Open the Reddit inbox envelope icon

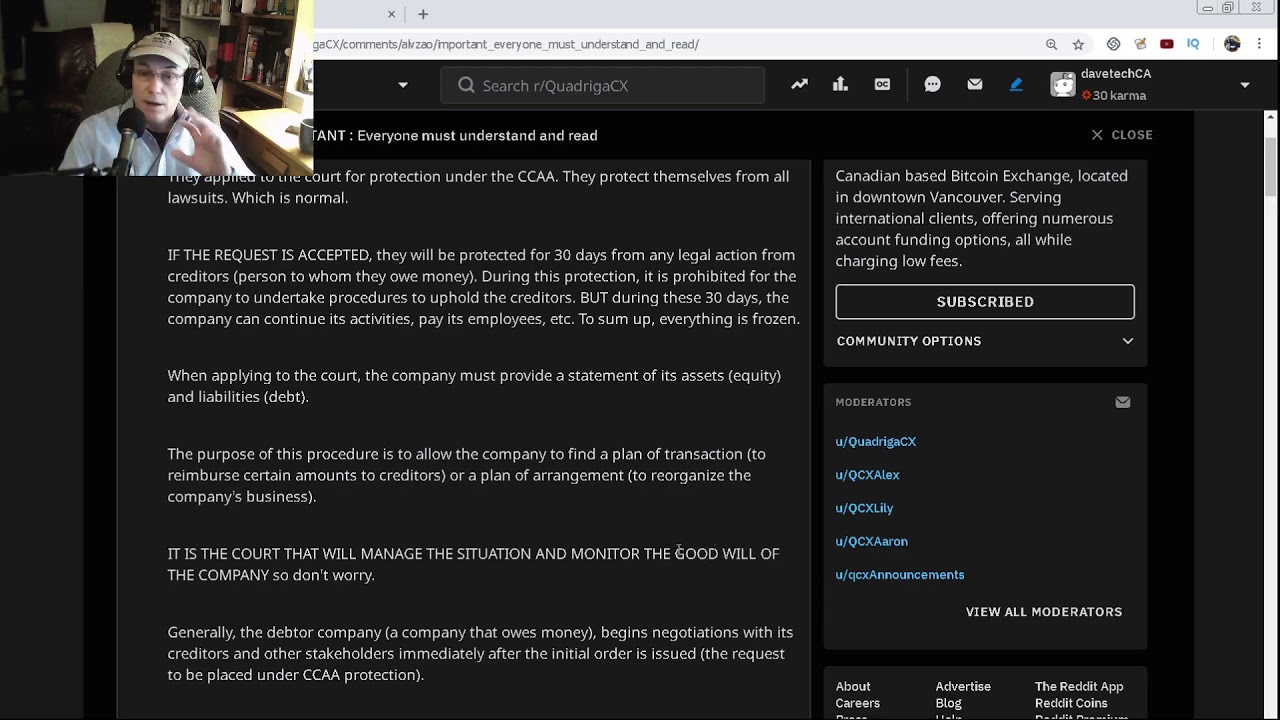pos(975,85)
